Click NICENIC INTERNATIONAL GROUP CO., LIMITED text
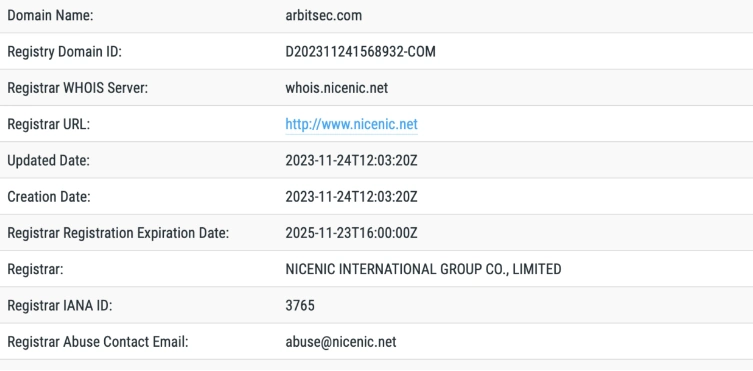Image resolution: width=753 pixels, height=371 pixels. pos(423,269)
